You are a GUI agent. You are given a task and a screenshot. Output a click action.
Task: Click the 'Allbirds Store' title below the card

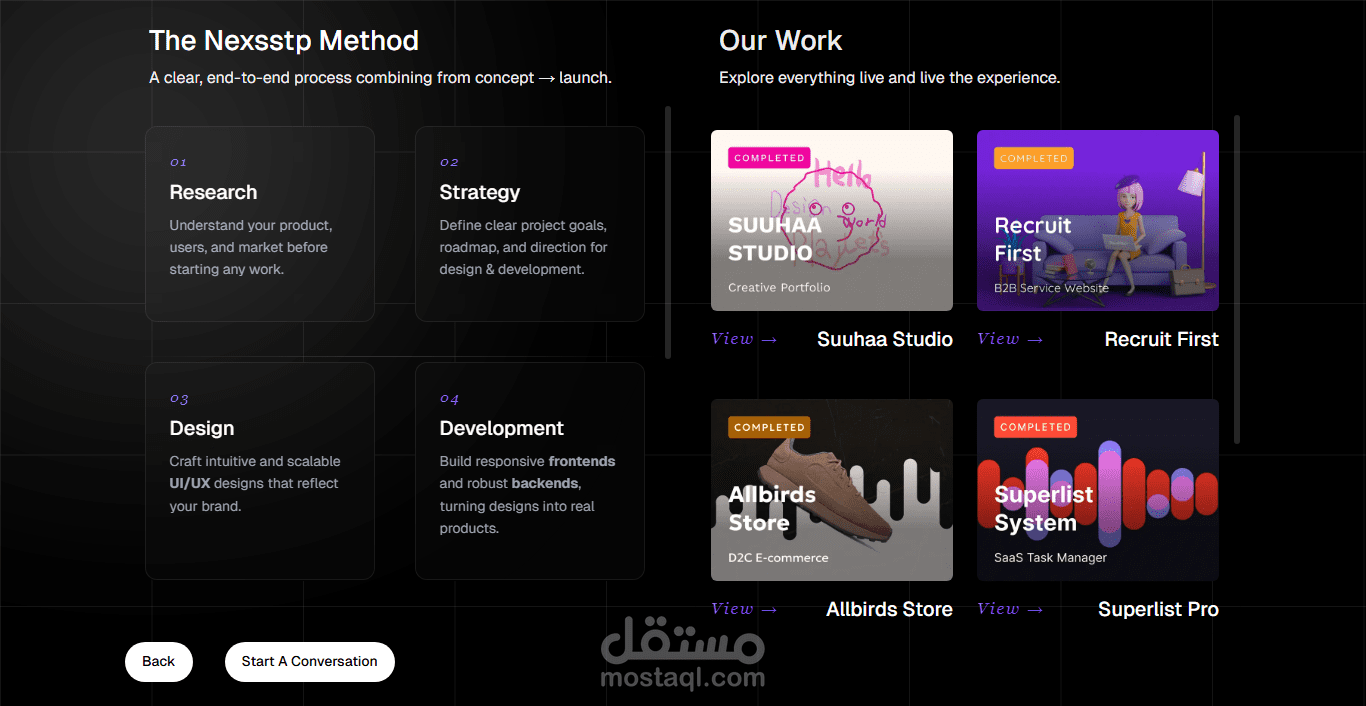click(x=889, y=609)
